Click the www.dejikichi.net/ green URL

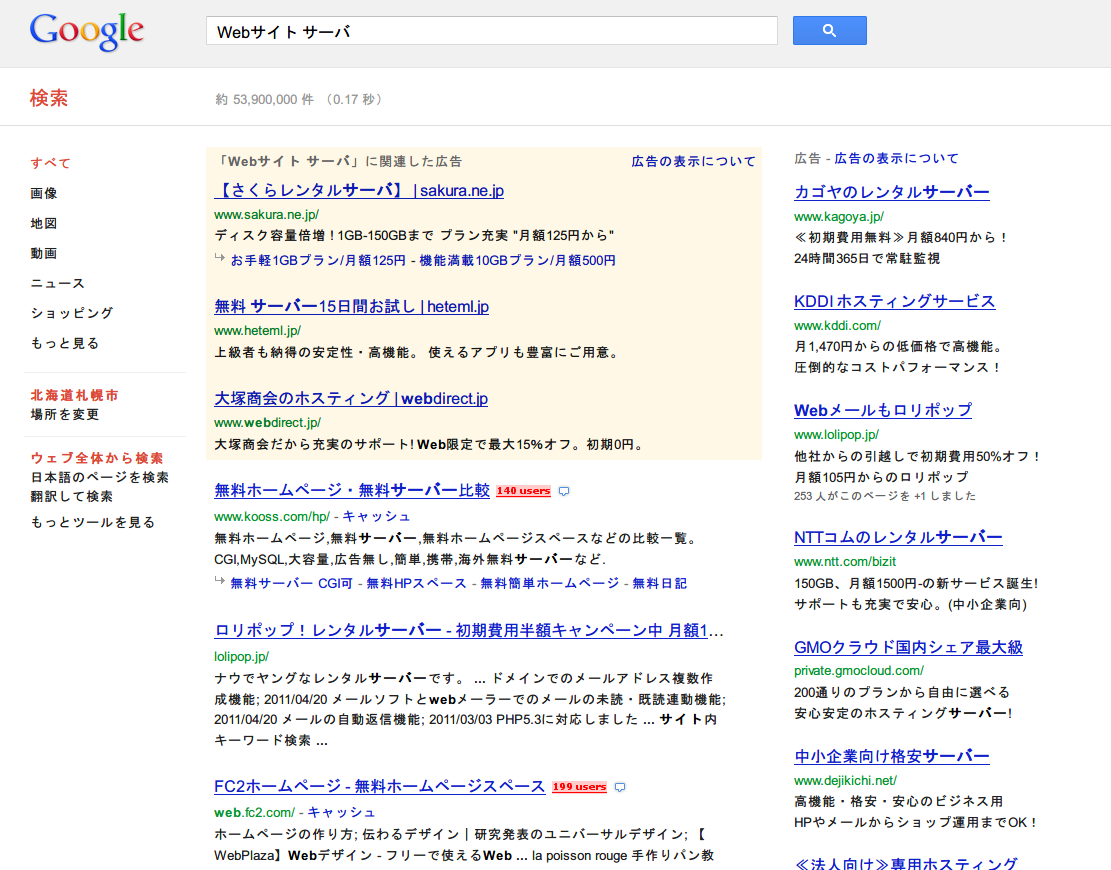[x=845, y=781]
